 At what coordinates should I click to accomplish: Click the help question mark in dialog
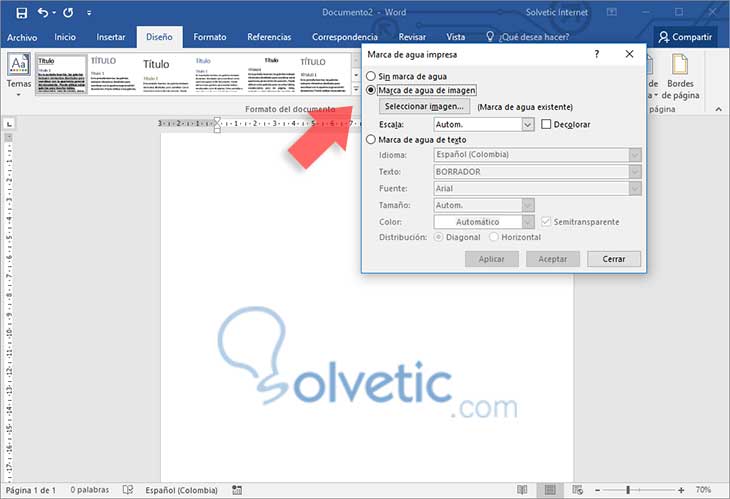tap(597, 54)
